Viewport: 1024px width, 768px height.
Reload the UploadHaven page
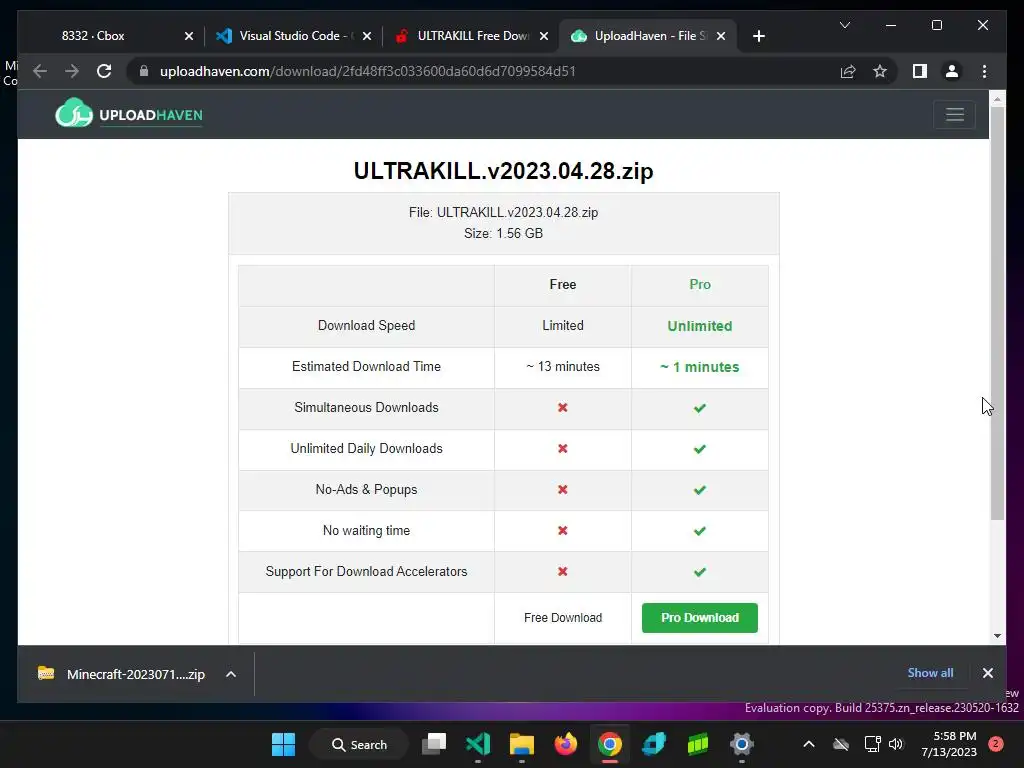coord(104,71)
